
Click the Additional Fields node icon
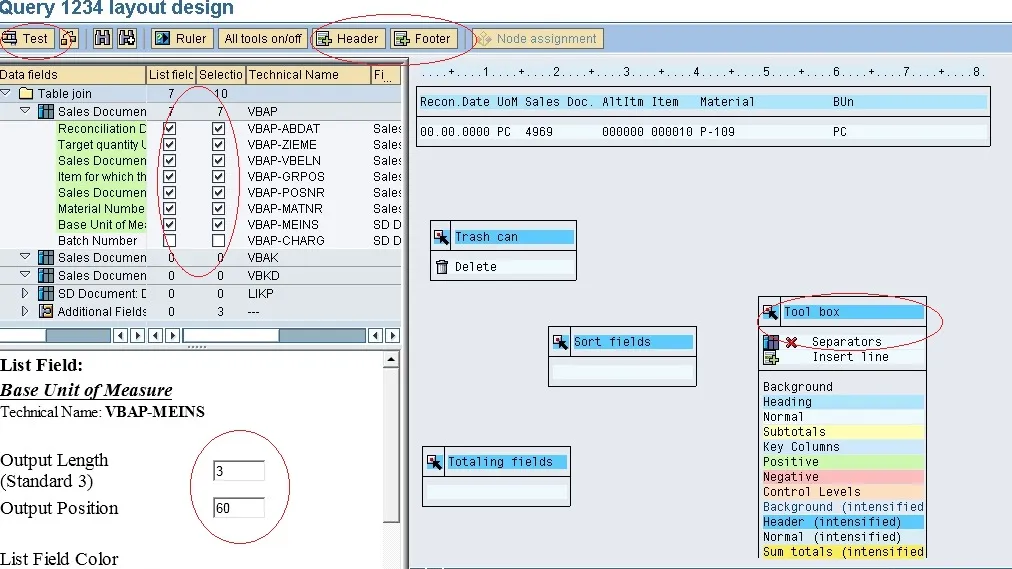[x=46, y=312]
